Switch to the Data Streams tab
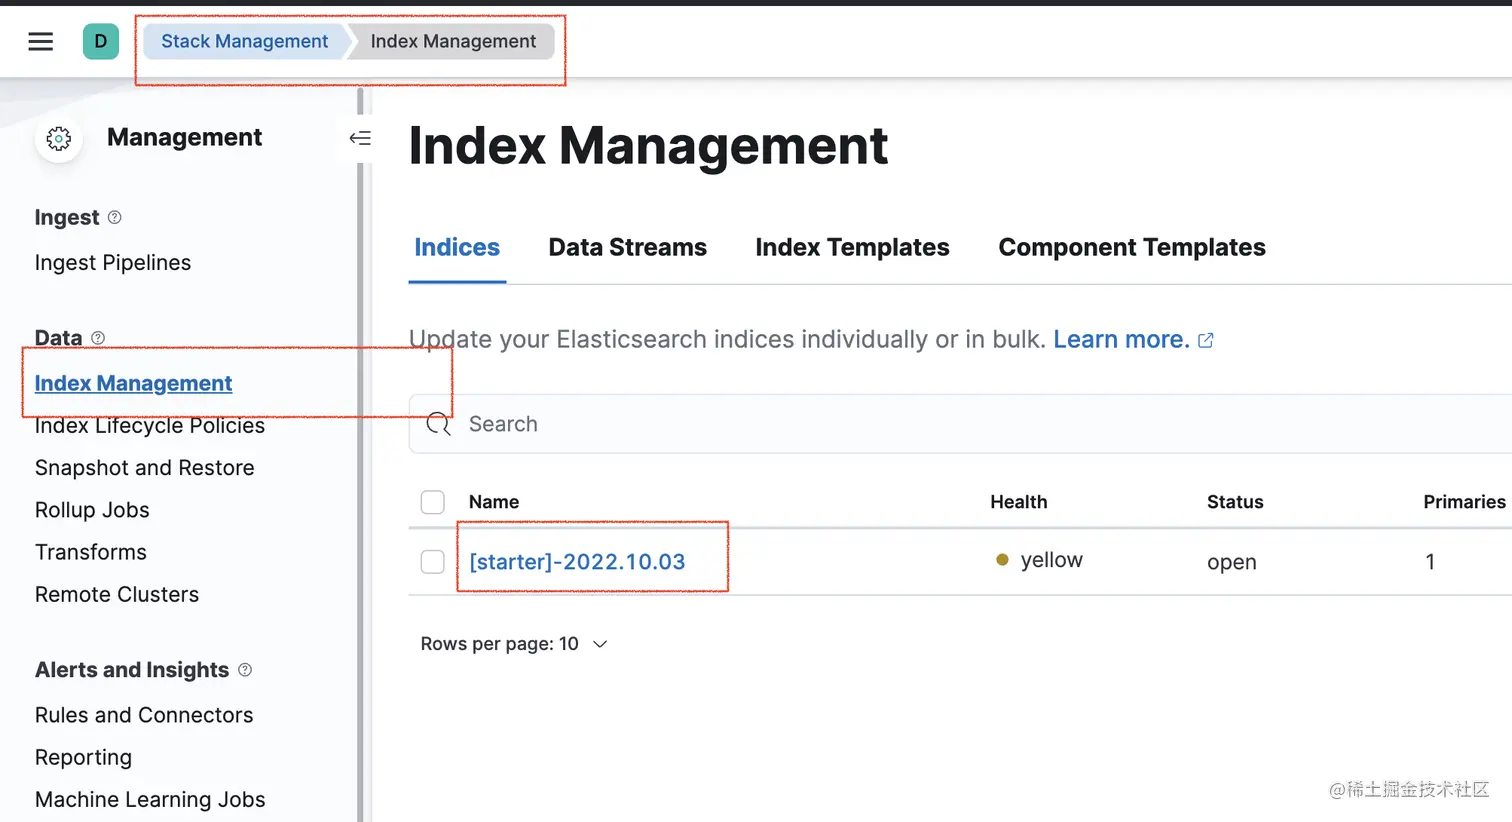1512x822 pixels. tap(627, 247)
